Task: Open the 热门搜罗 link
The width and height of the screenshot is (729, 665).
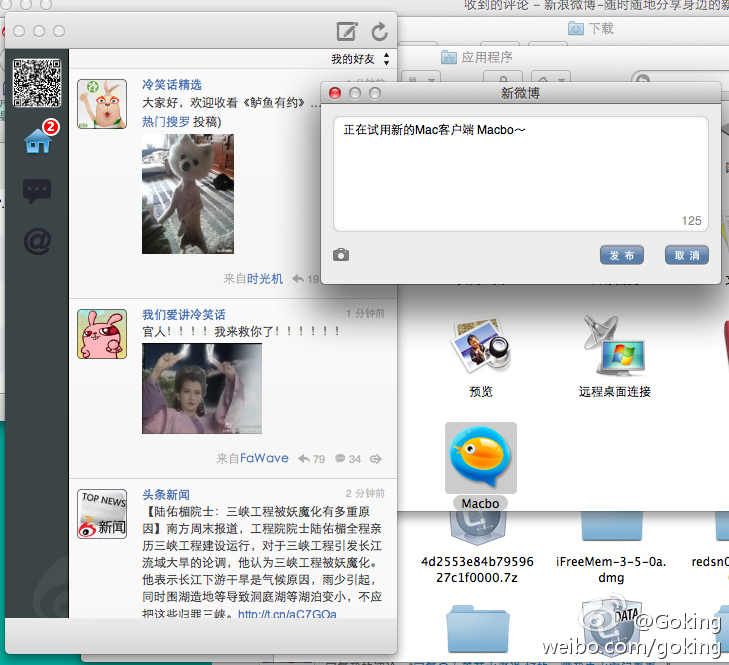Action: pos(166,122)
